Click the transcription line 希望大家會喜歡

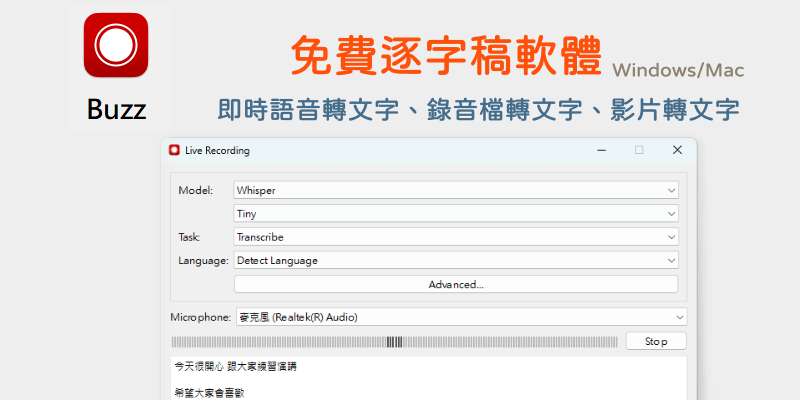point(210,393)
